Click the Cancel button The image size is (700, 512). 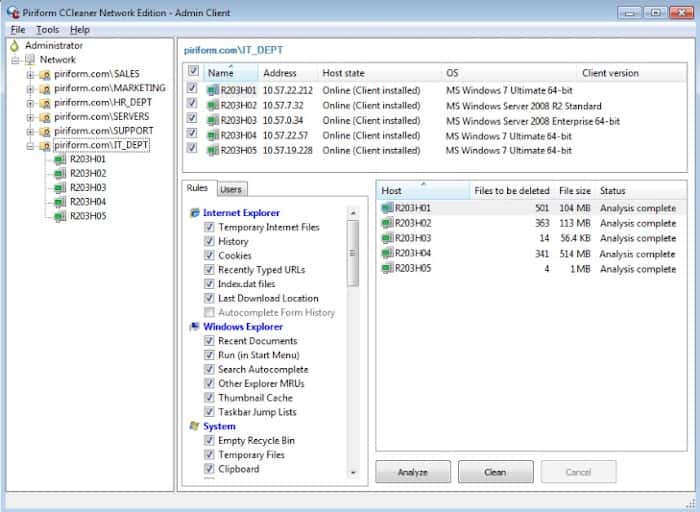coord(579,472)
